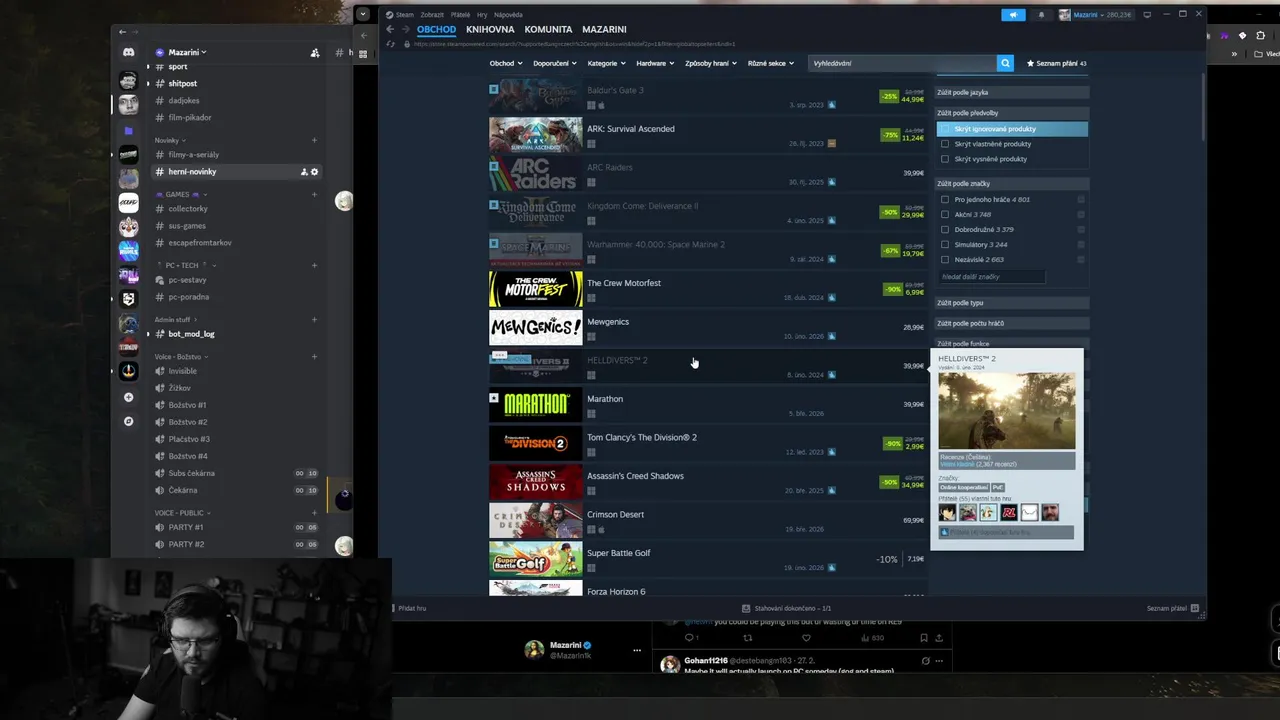Open the Doporučení dropdown

pyautogui.click(x=555, y=63)
